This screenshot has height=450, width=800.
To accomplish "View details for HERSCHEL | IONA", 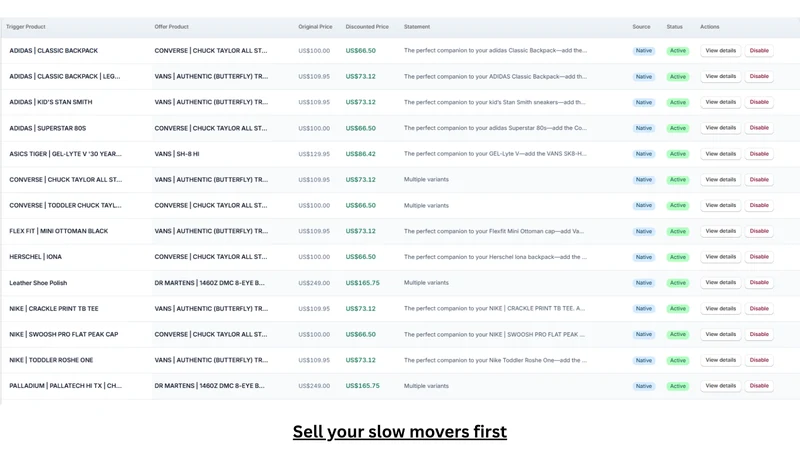I will click(x=720, y=257).
